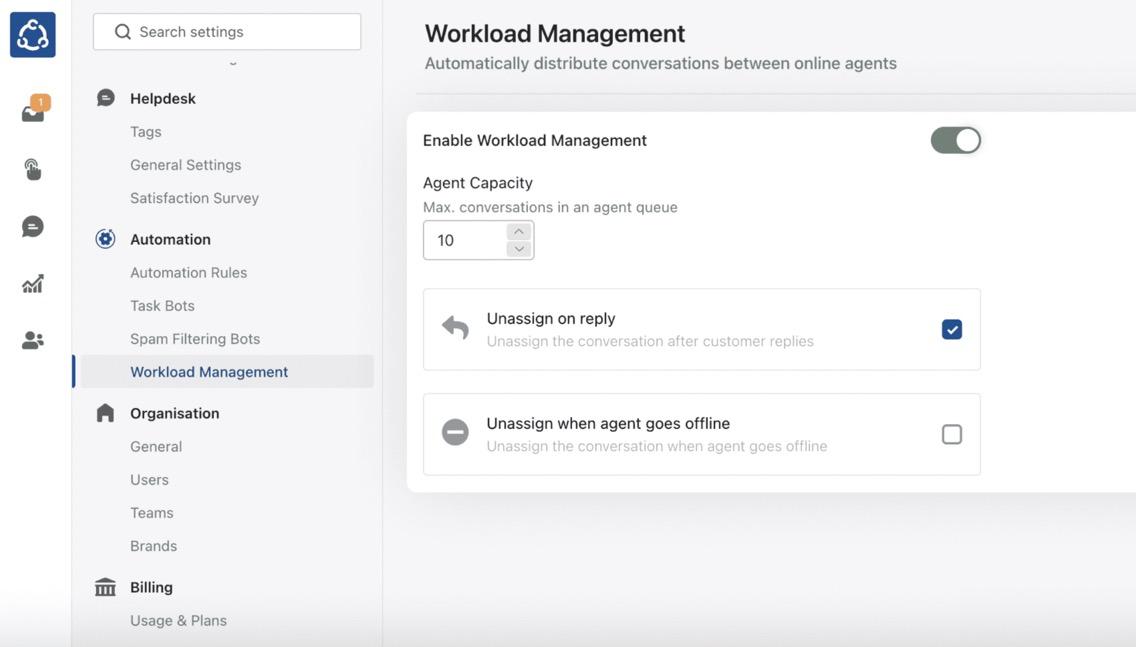Open the analytics chart icon

[x=33, y=284]
